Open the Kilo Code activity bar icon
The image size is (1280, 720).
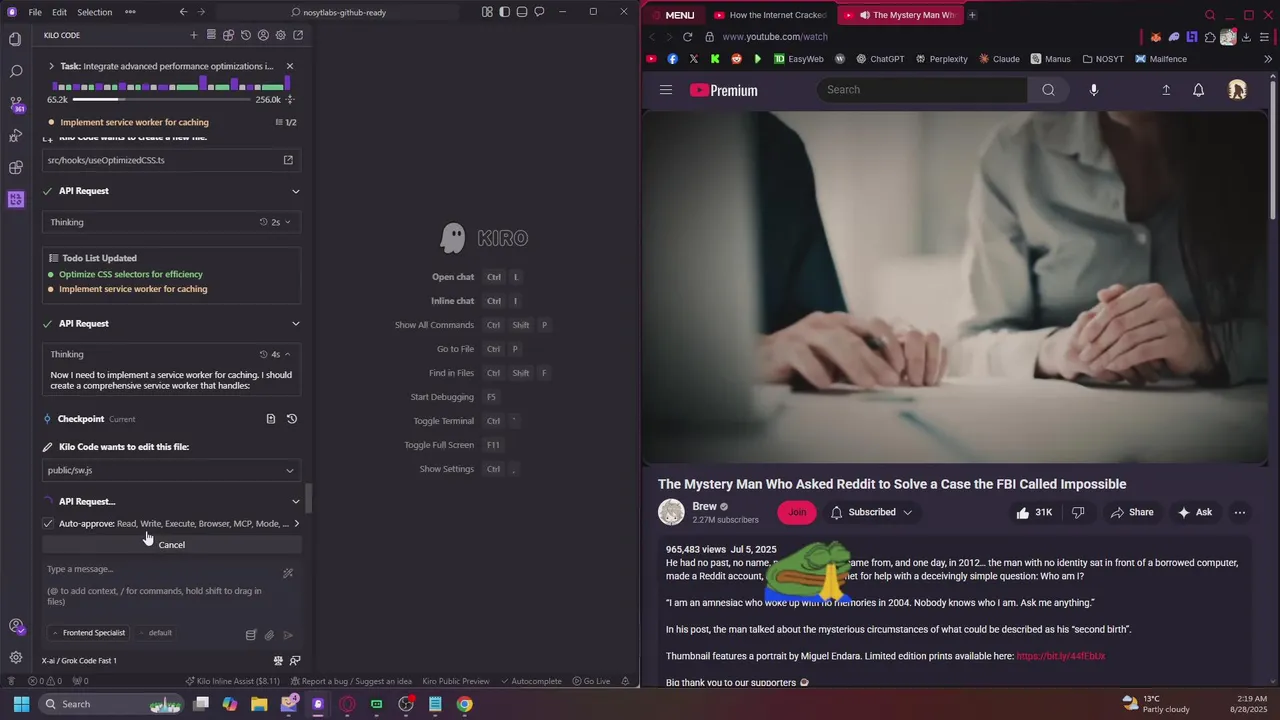[x=15, y=199]
